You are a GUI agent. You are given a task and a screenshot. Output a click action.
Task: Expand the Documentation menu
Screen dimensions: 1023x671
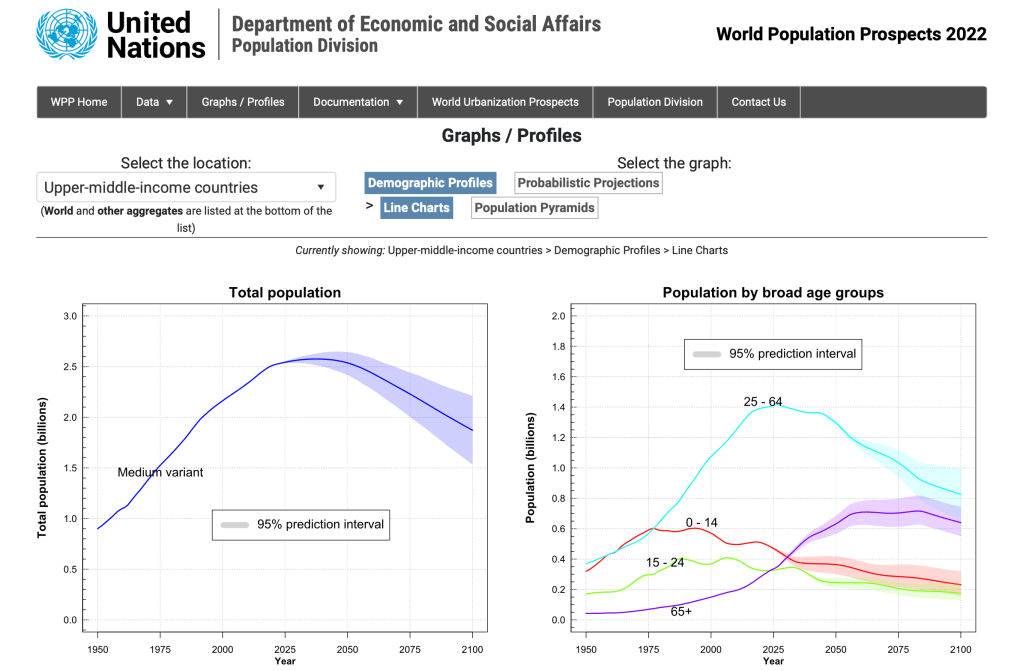coord(358,102)
